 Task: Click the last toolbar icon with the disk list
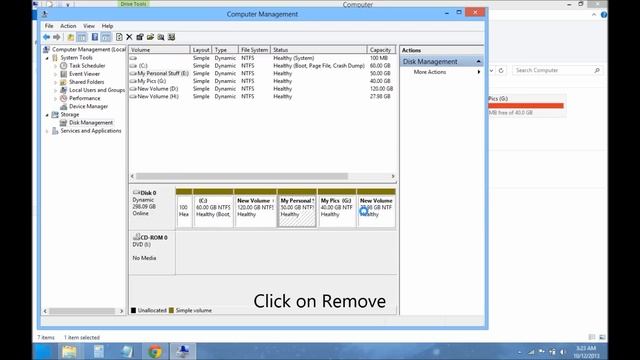[x=171, y=37]
